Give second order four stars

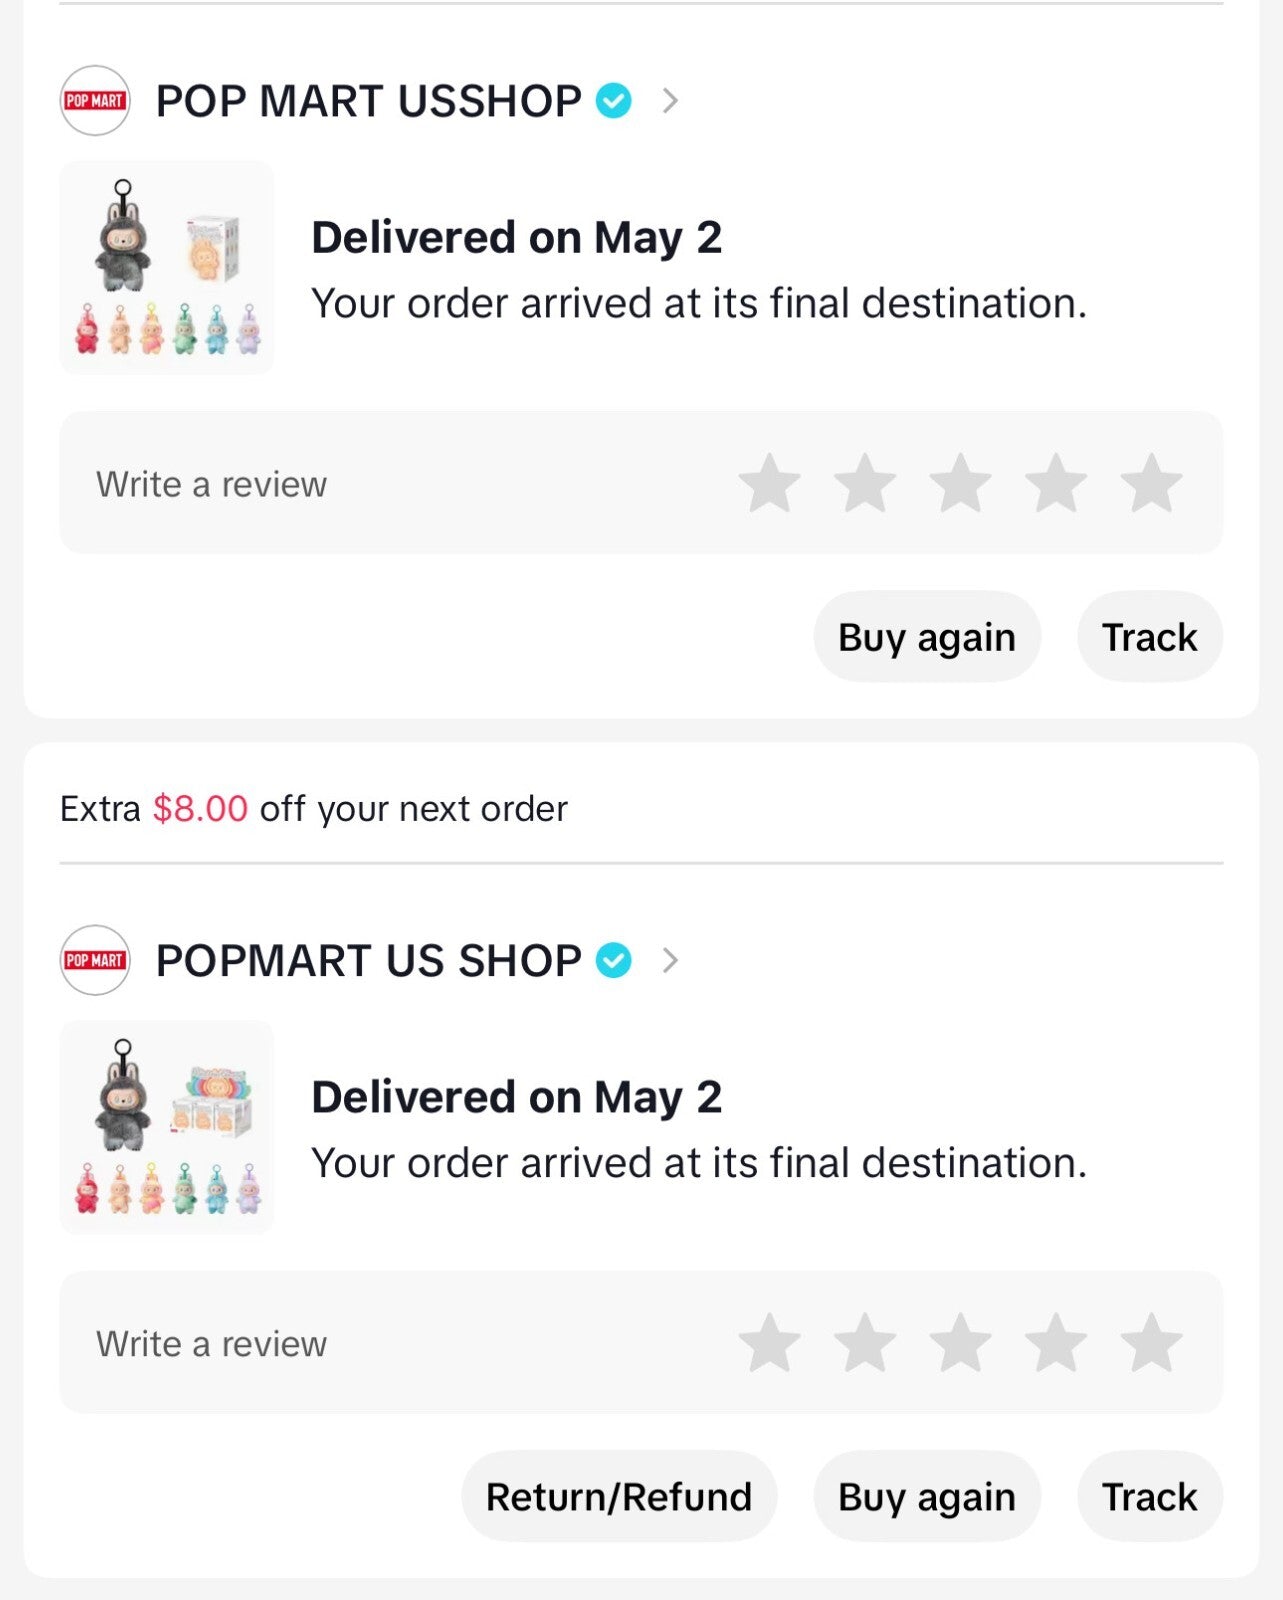[1056, 1342]
